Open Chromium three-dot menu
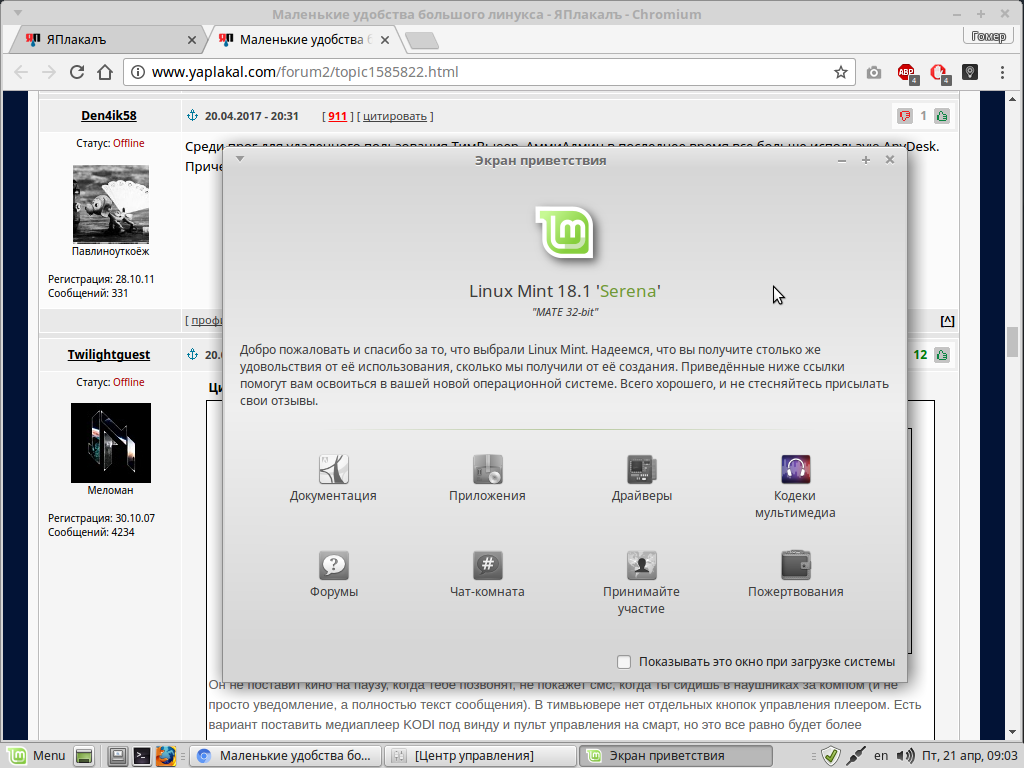This screenshot has height=768, width=1024. click(1002, 72)
